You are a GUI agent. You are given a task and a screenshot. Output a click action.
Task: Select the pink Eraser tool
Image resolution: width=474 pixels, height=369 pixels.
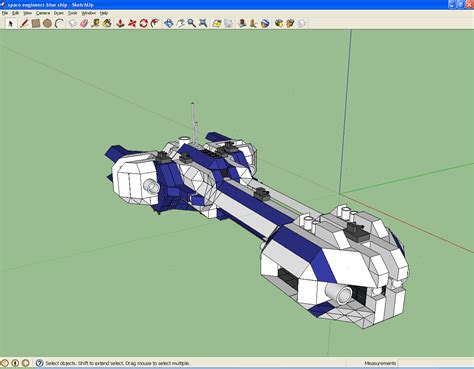[x=84, y=23]
